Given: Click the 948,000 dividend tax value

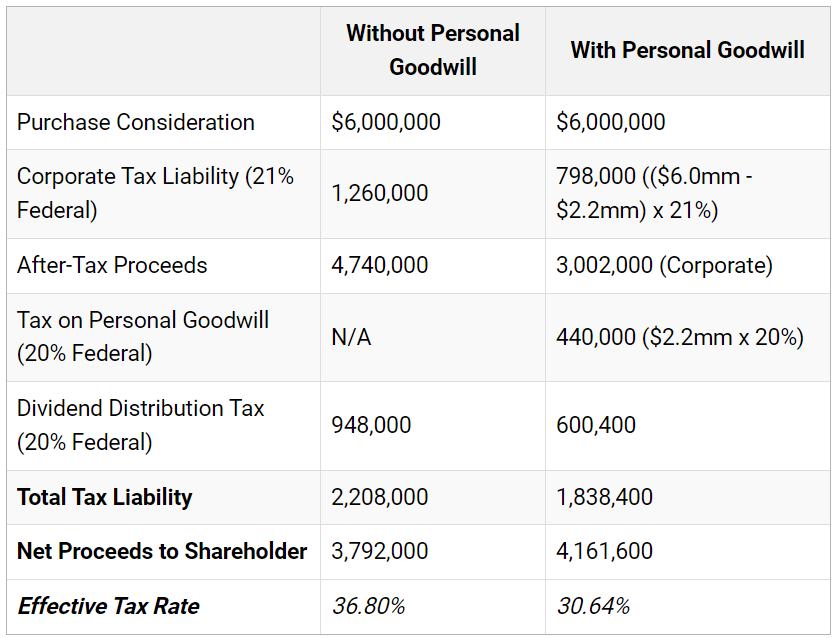Looking at the screenshot, I should tap(371, 426).
